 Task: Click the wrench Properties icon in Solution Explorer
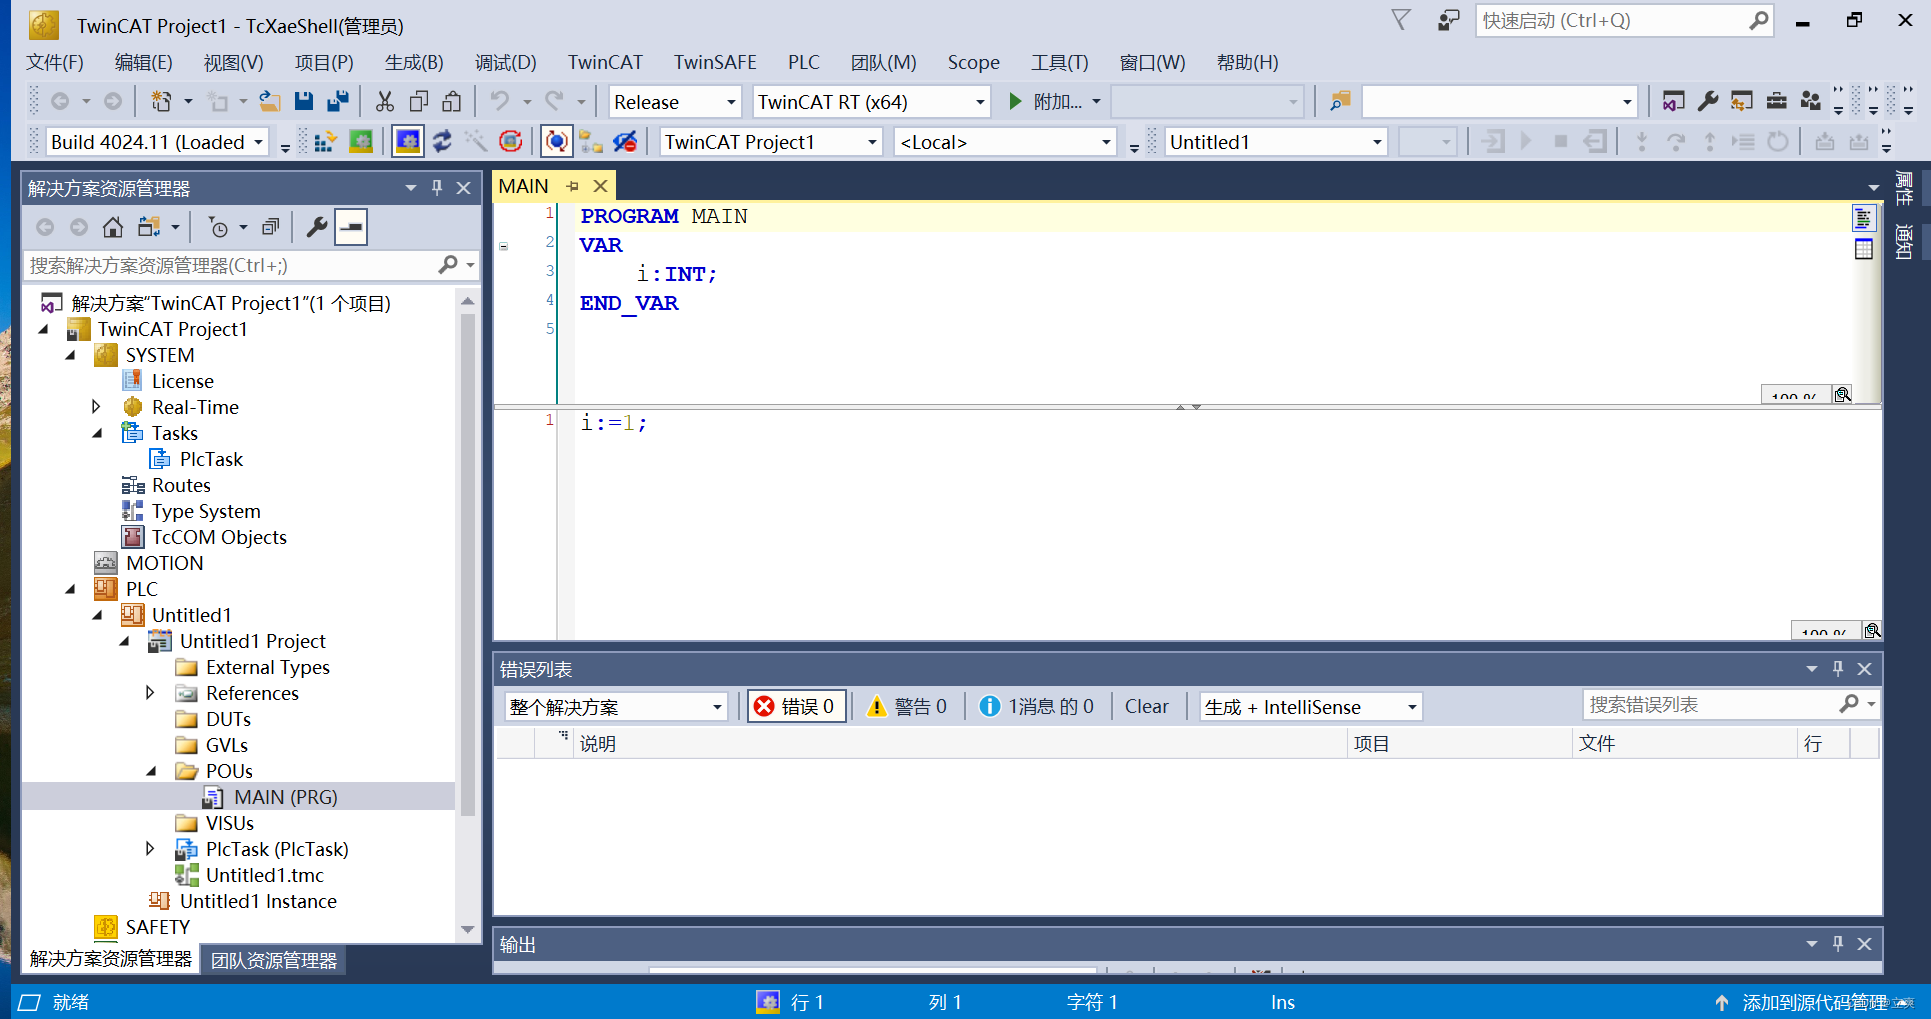point(317,227)
